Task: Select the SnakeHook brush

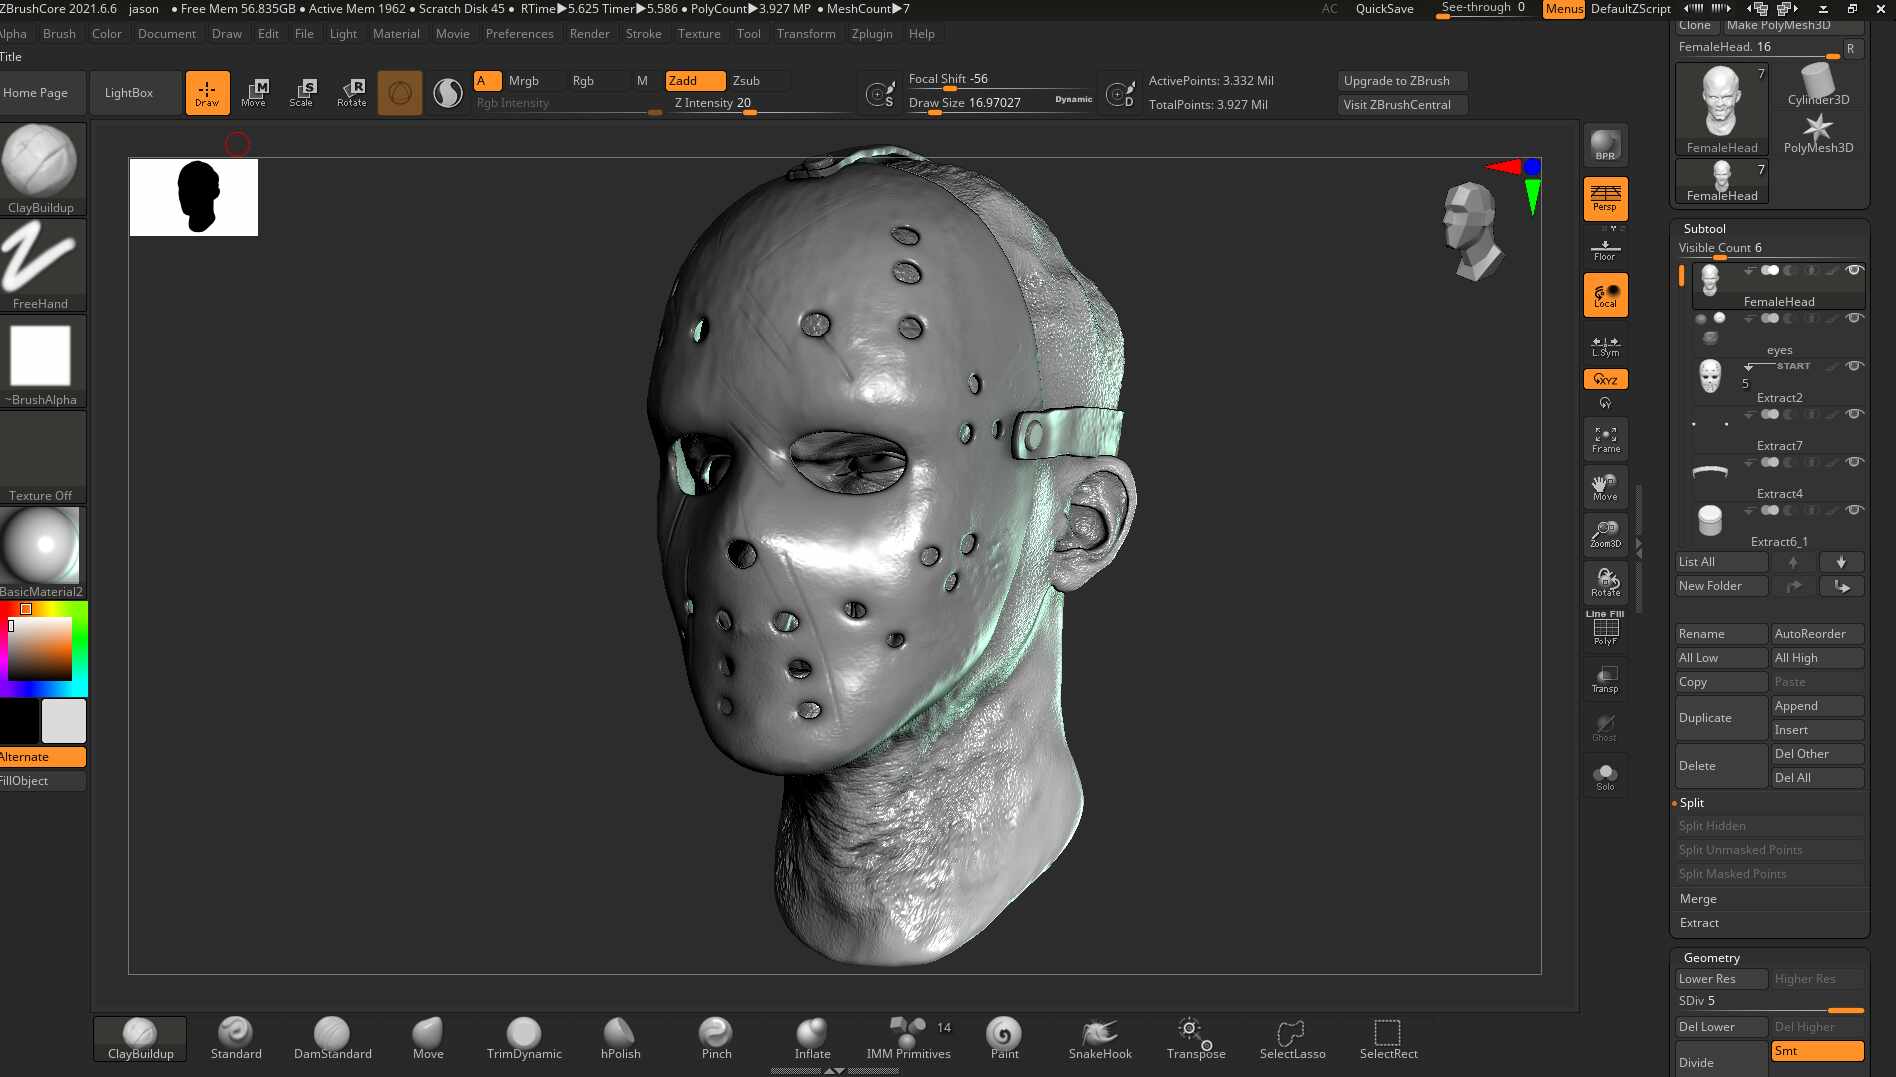Action: tap(1100, 1038)
